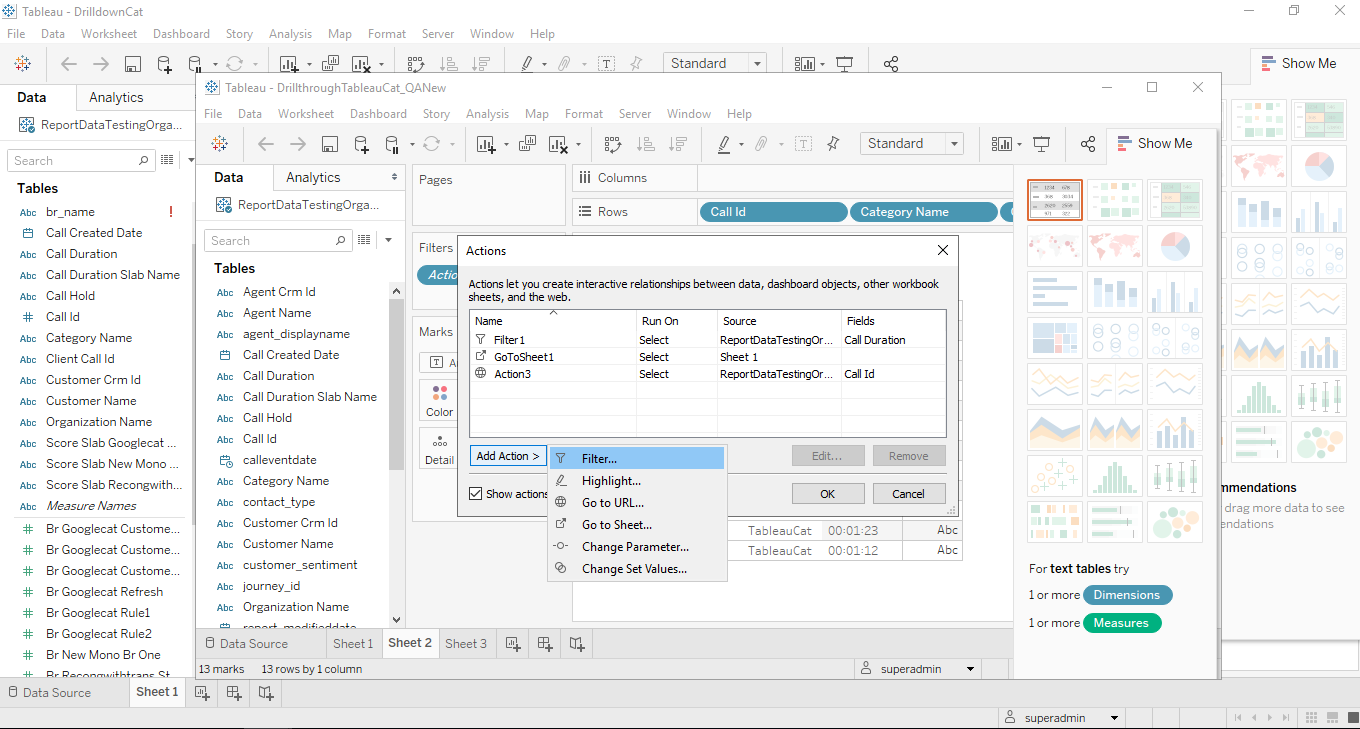Choose Go to Sheet... from Add Action menu
The height and width of the screenshot is (729, 1360).
coord(636,525)
